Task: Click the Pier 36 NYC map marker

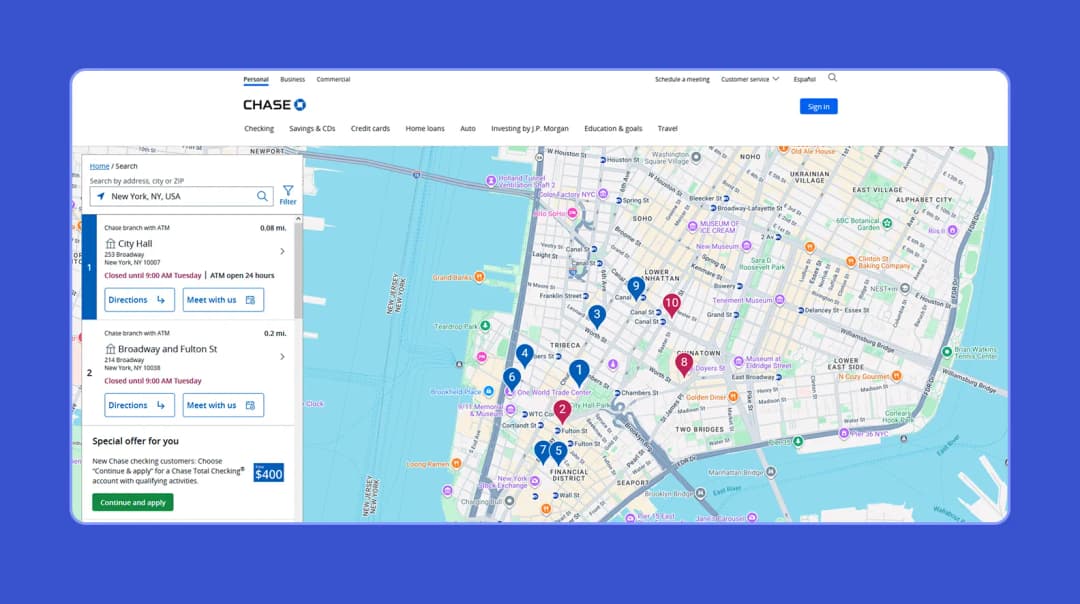Action: (844, 433)
